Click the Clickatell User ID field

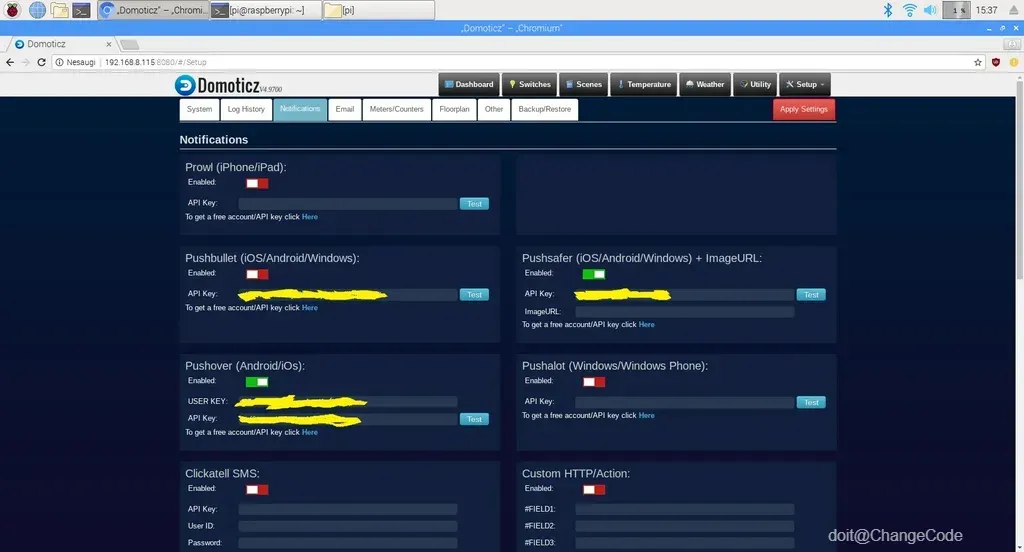click(347, 526)
